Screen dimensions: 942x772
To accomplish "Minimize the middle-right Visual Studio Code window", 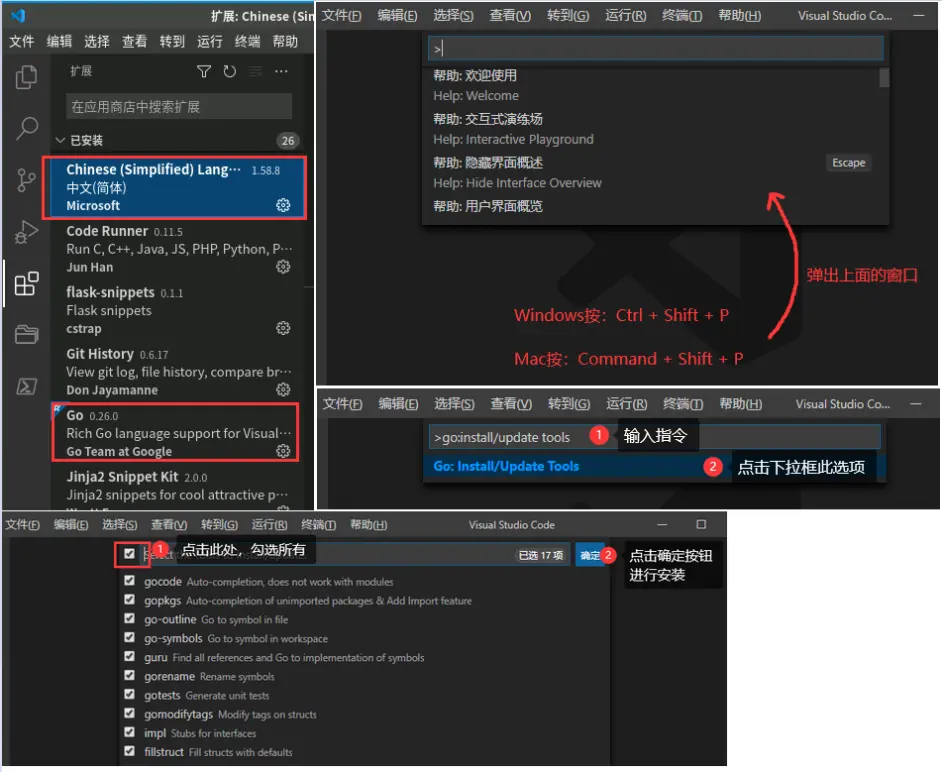I will (x=916, y=404).
